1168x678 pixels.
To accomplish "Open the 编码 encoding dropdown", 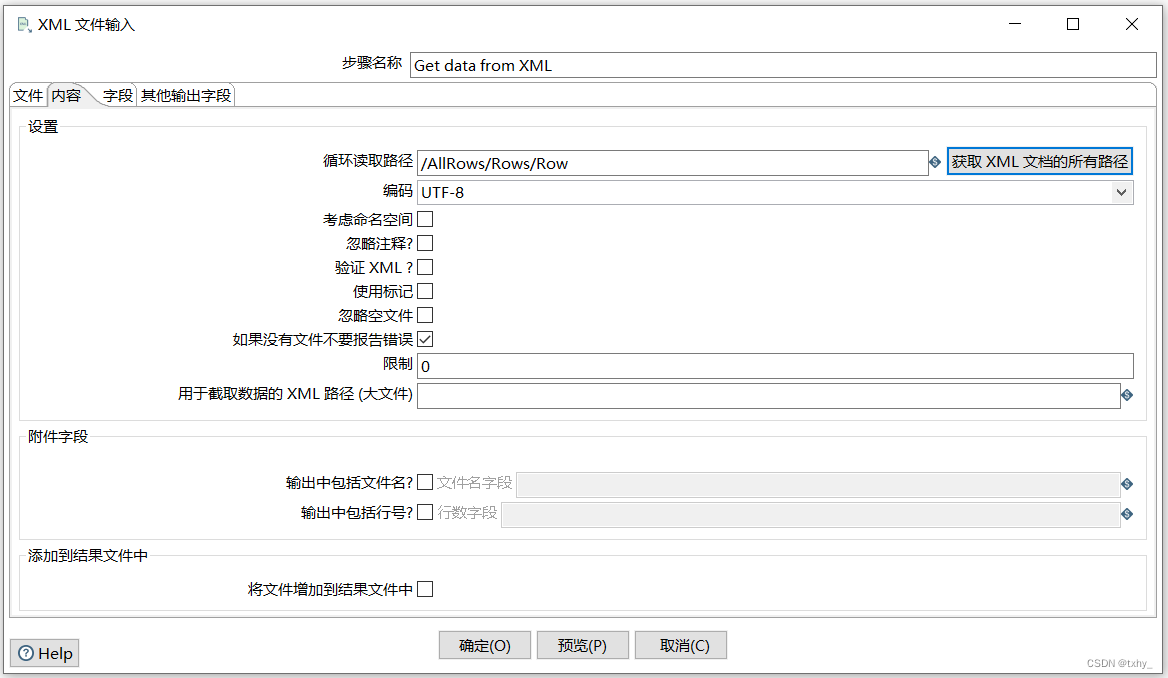I will (x=1124, y=192).
